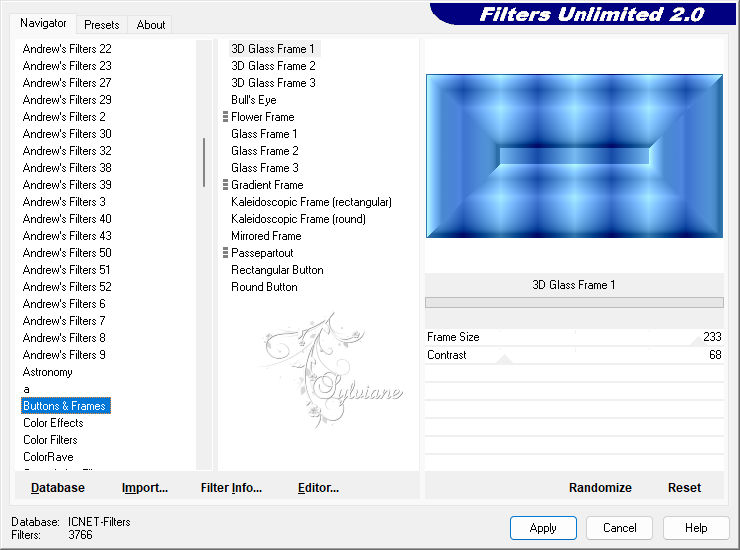This screenshot has width=740, height=550.
Task: Click the blue glass frame preview image
Action: [x=574, y=156]
